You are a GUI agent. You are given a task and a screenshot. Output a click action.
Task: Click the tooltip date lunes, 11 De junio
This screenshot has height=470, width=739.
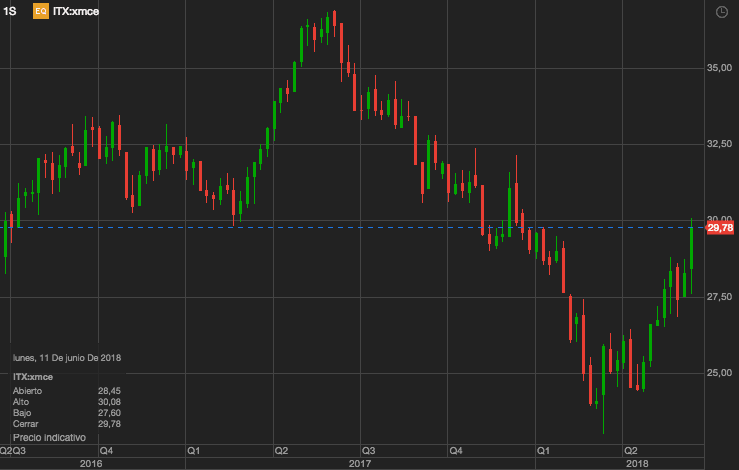(x=64, y=356)
